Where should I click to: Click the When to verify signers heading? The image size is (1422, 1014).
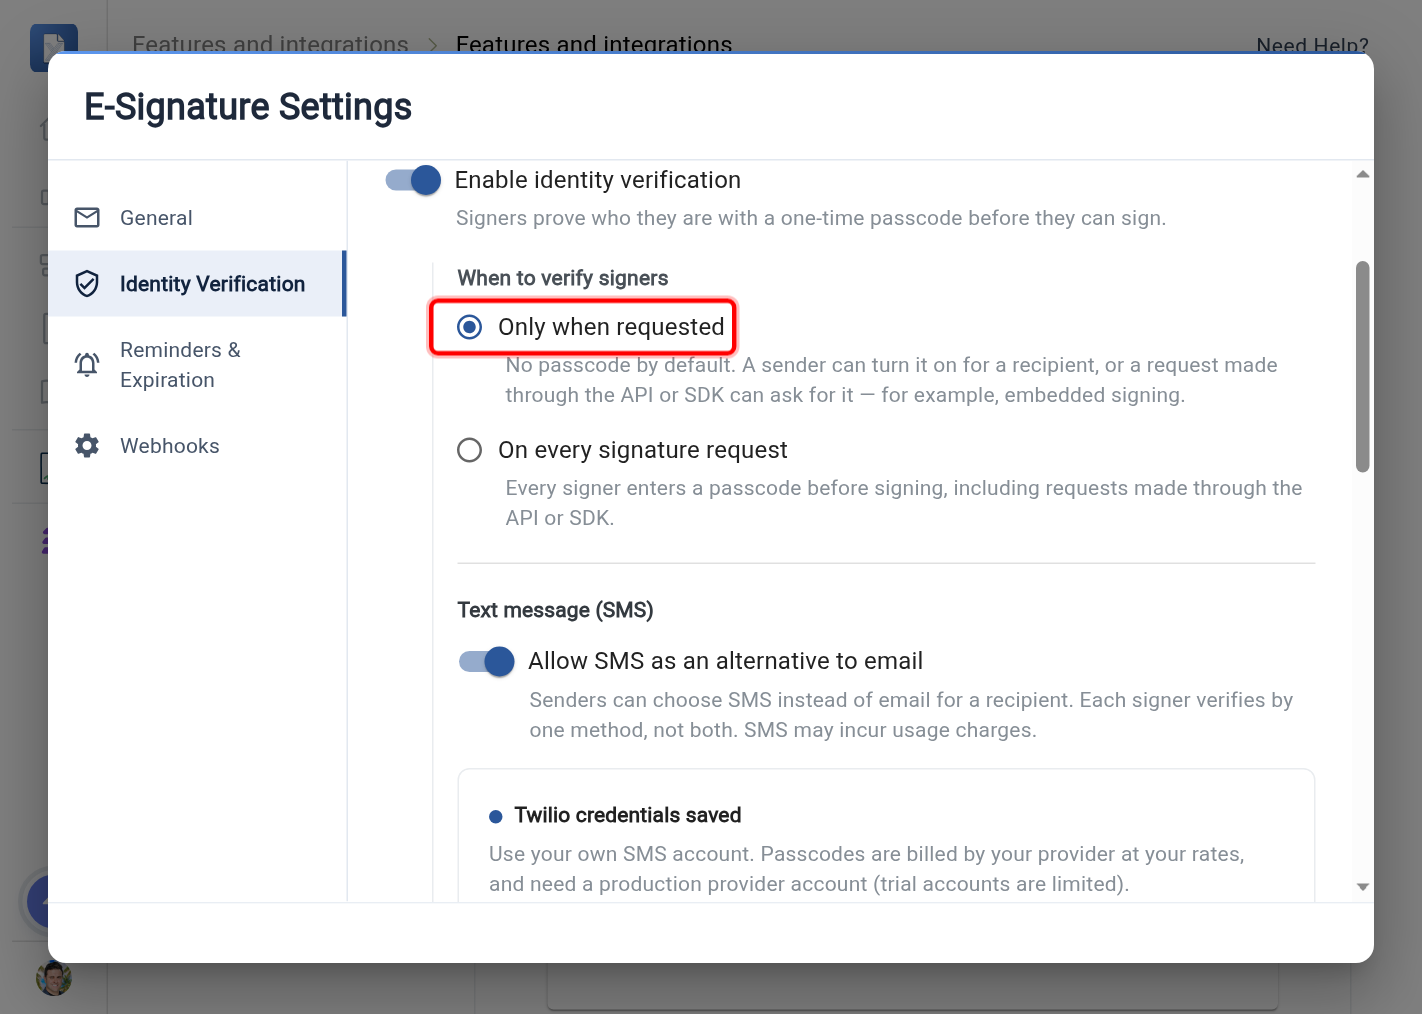563,278
